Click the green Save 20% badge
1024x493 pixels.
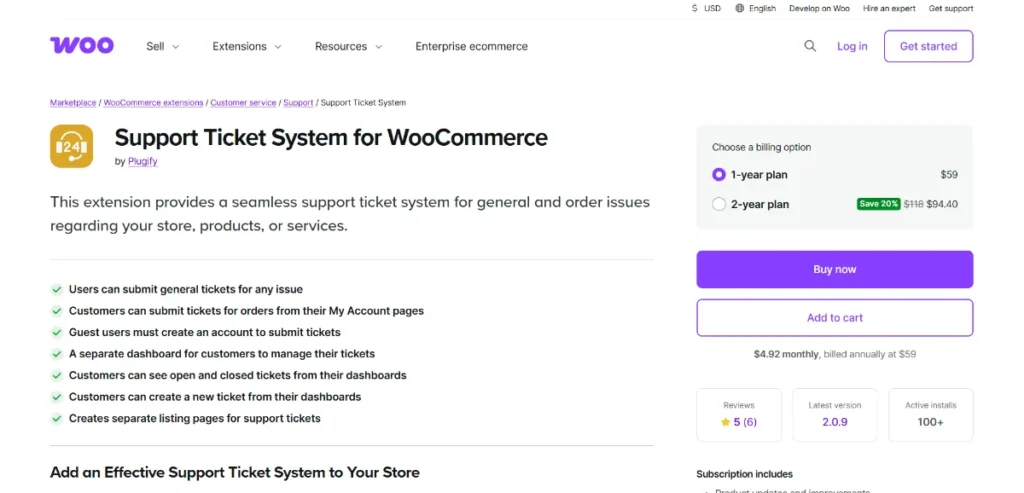pos(877,204)
